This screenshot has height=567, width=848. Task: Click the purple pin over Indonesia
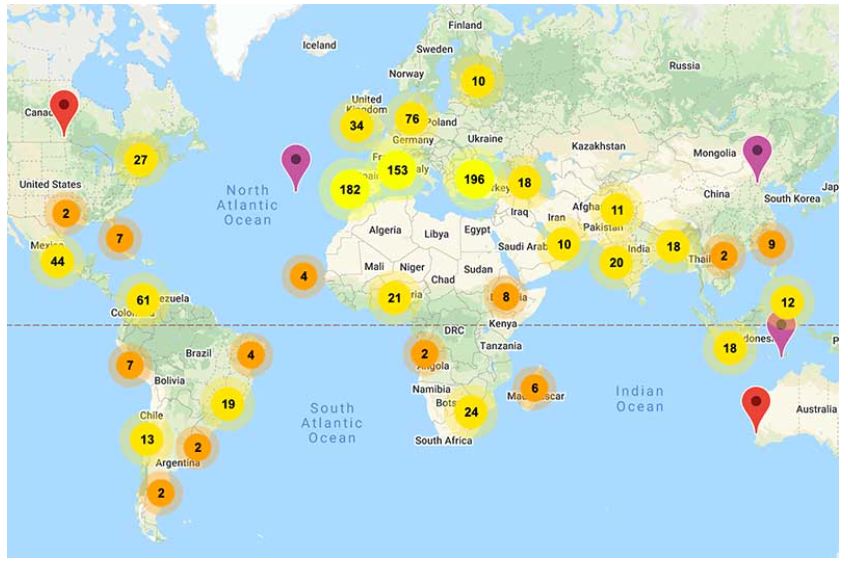click(x=781, y=329)
